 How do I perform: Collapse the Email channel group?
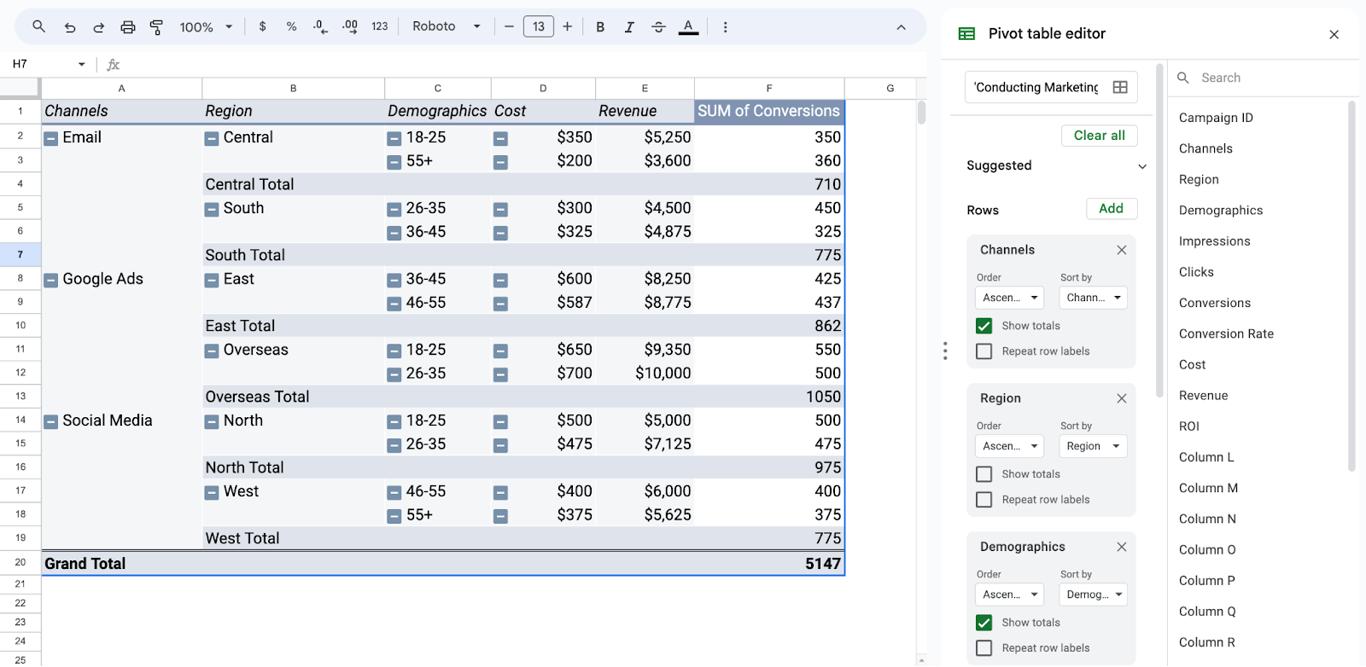(51, 139)
